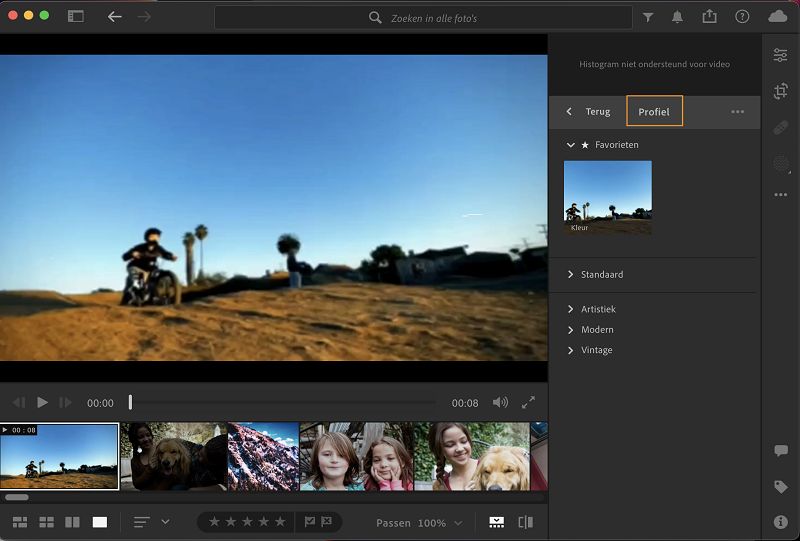Flag the video as rejected
The image size is (800, 541).
click(327, 522)
